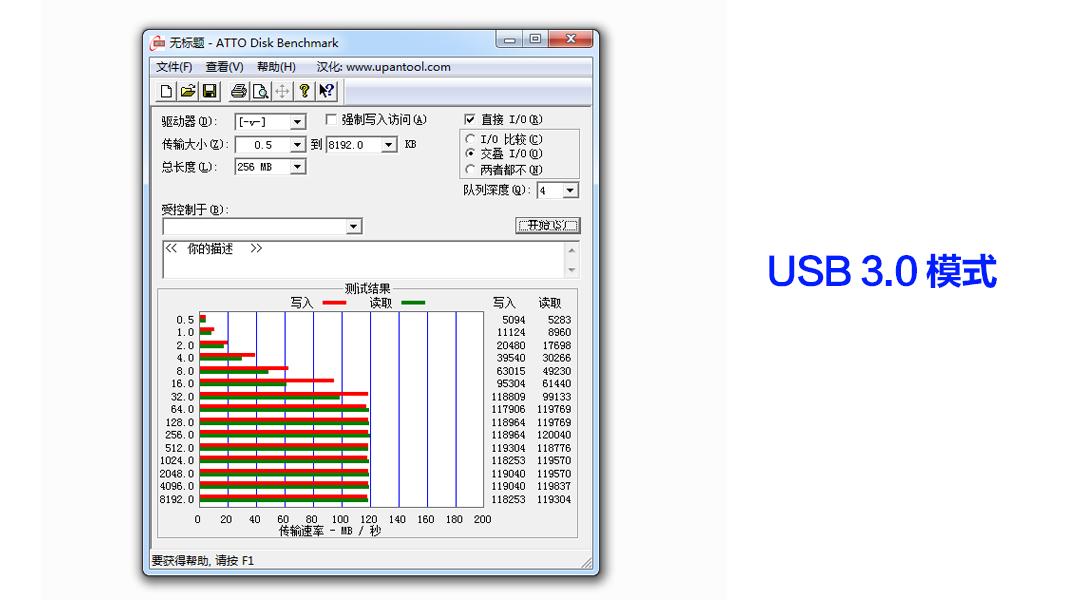Click the read value 120040

click(554, 435)
